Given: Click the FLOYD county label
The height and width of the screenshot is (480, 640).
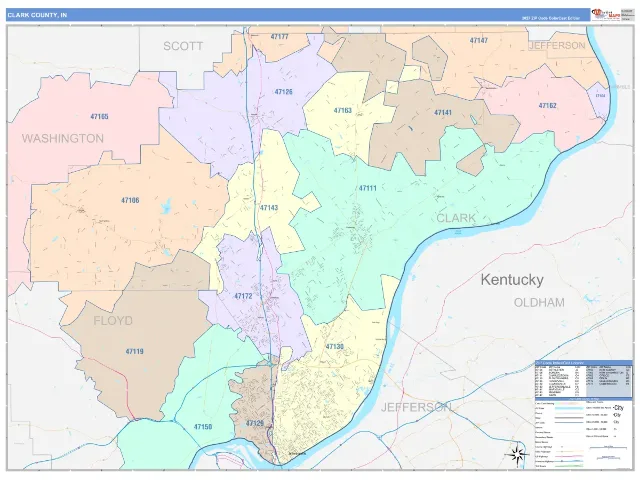Looking at the screenshot, I should point(113,321).
